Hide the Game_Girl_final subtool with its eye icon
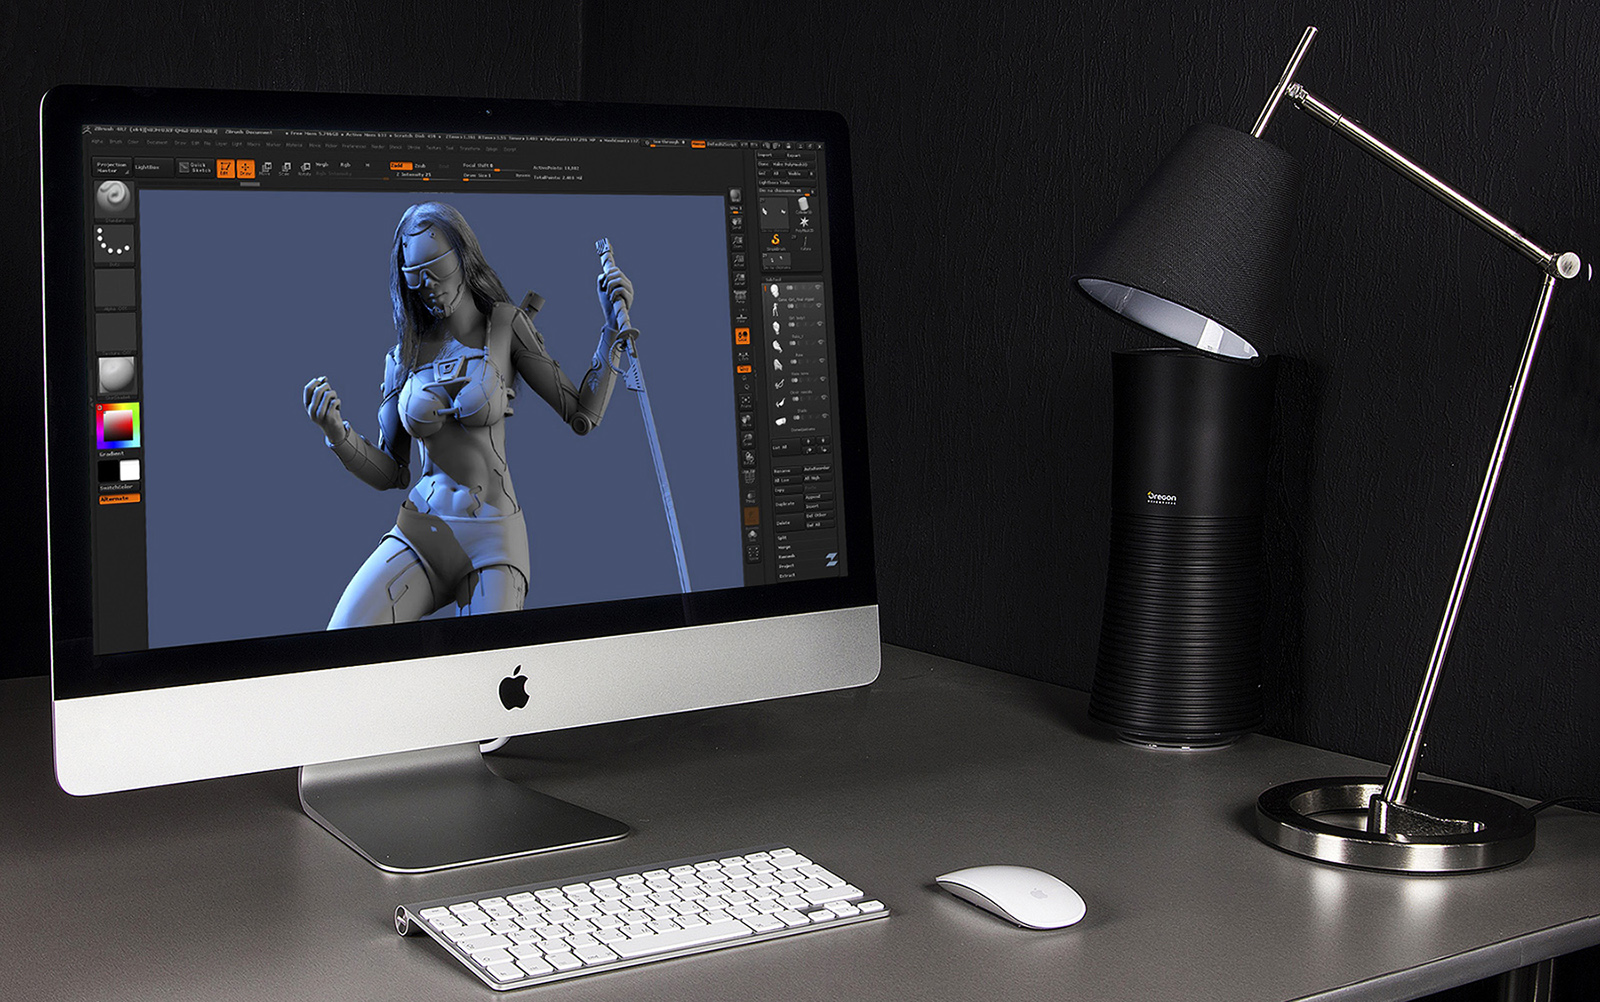Screen dimensions: 1600x1002 click(818, 287)
